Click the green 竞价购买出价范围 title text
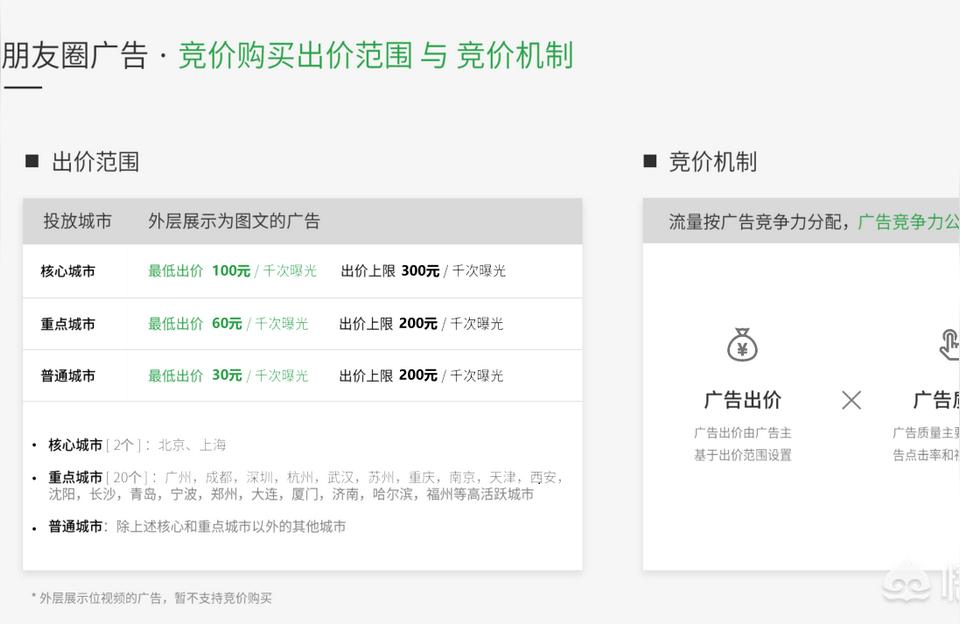Image resolution: width=960 pixels, height=624 pixels. (x=295, y=55)
